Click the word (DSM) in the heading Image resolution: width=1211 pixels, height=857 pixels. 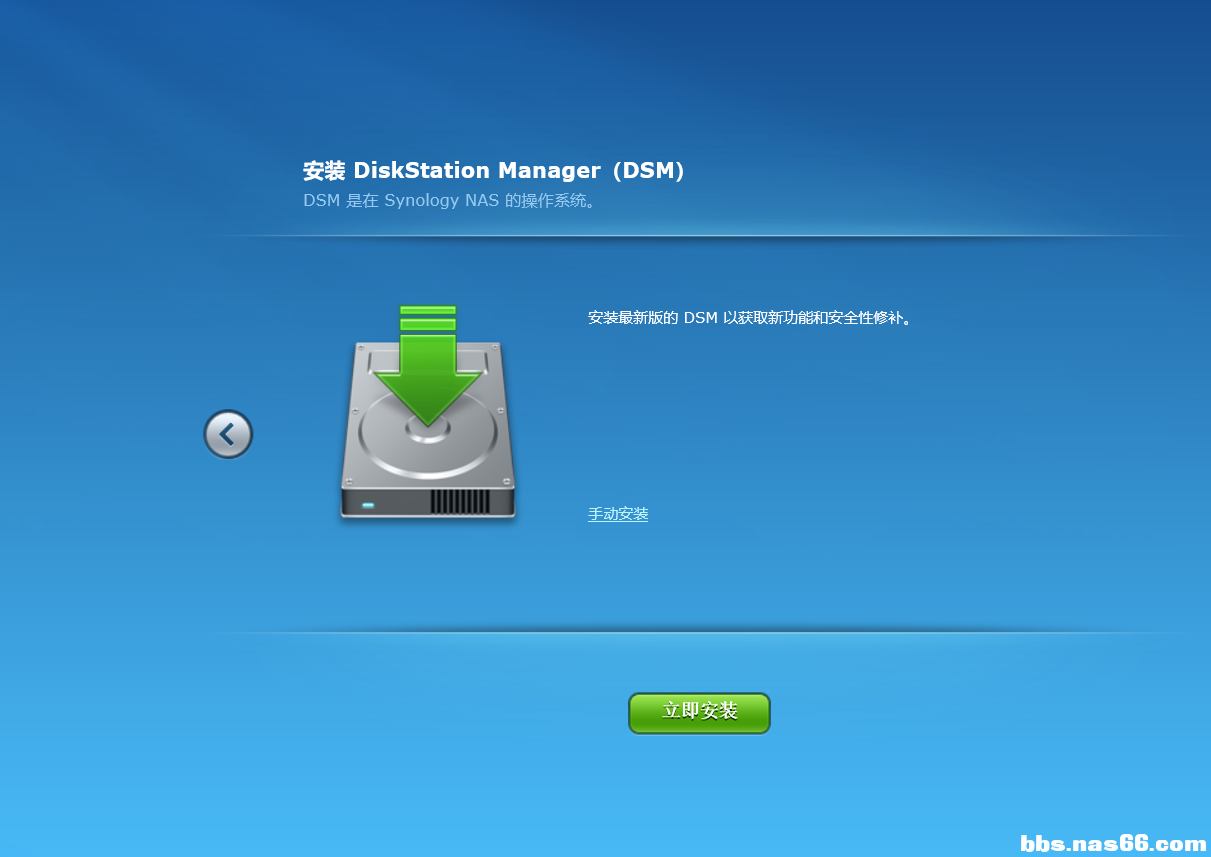pyautogui.click(x=648, y=171)
